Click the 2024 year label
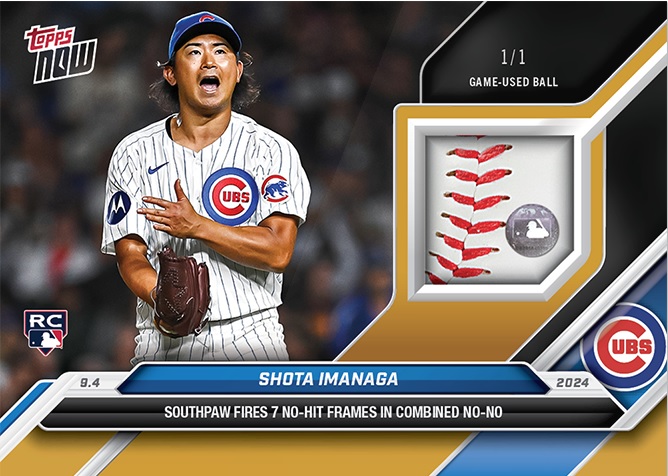This screenshot has width=668, height=476. (x=573, y=382)
